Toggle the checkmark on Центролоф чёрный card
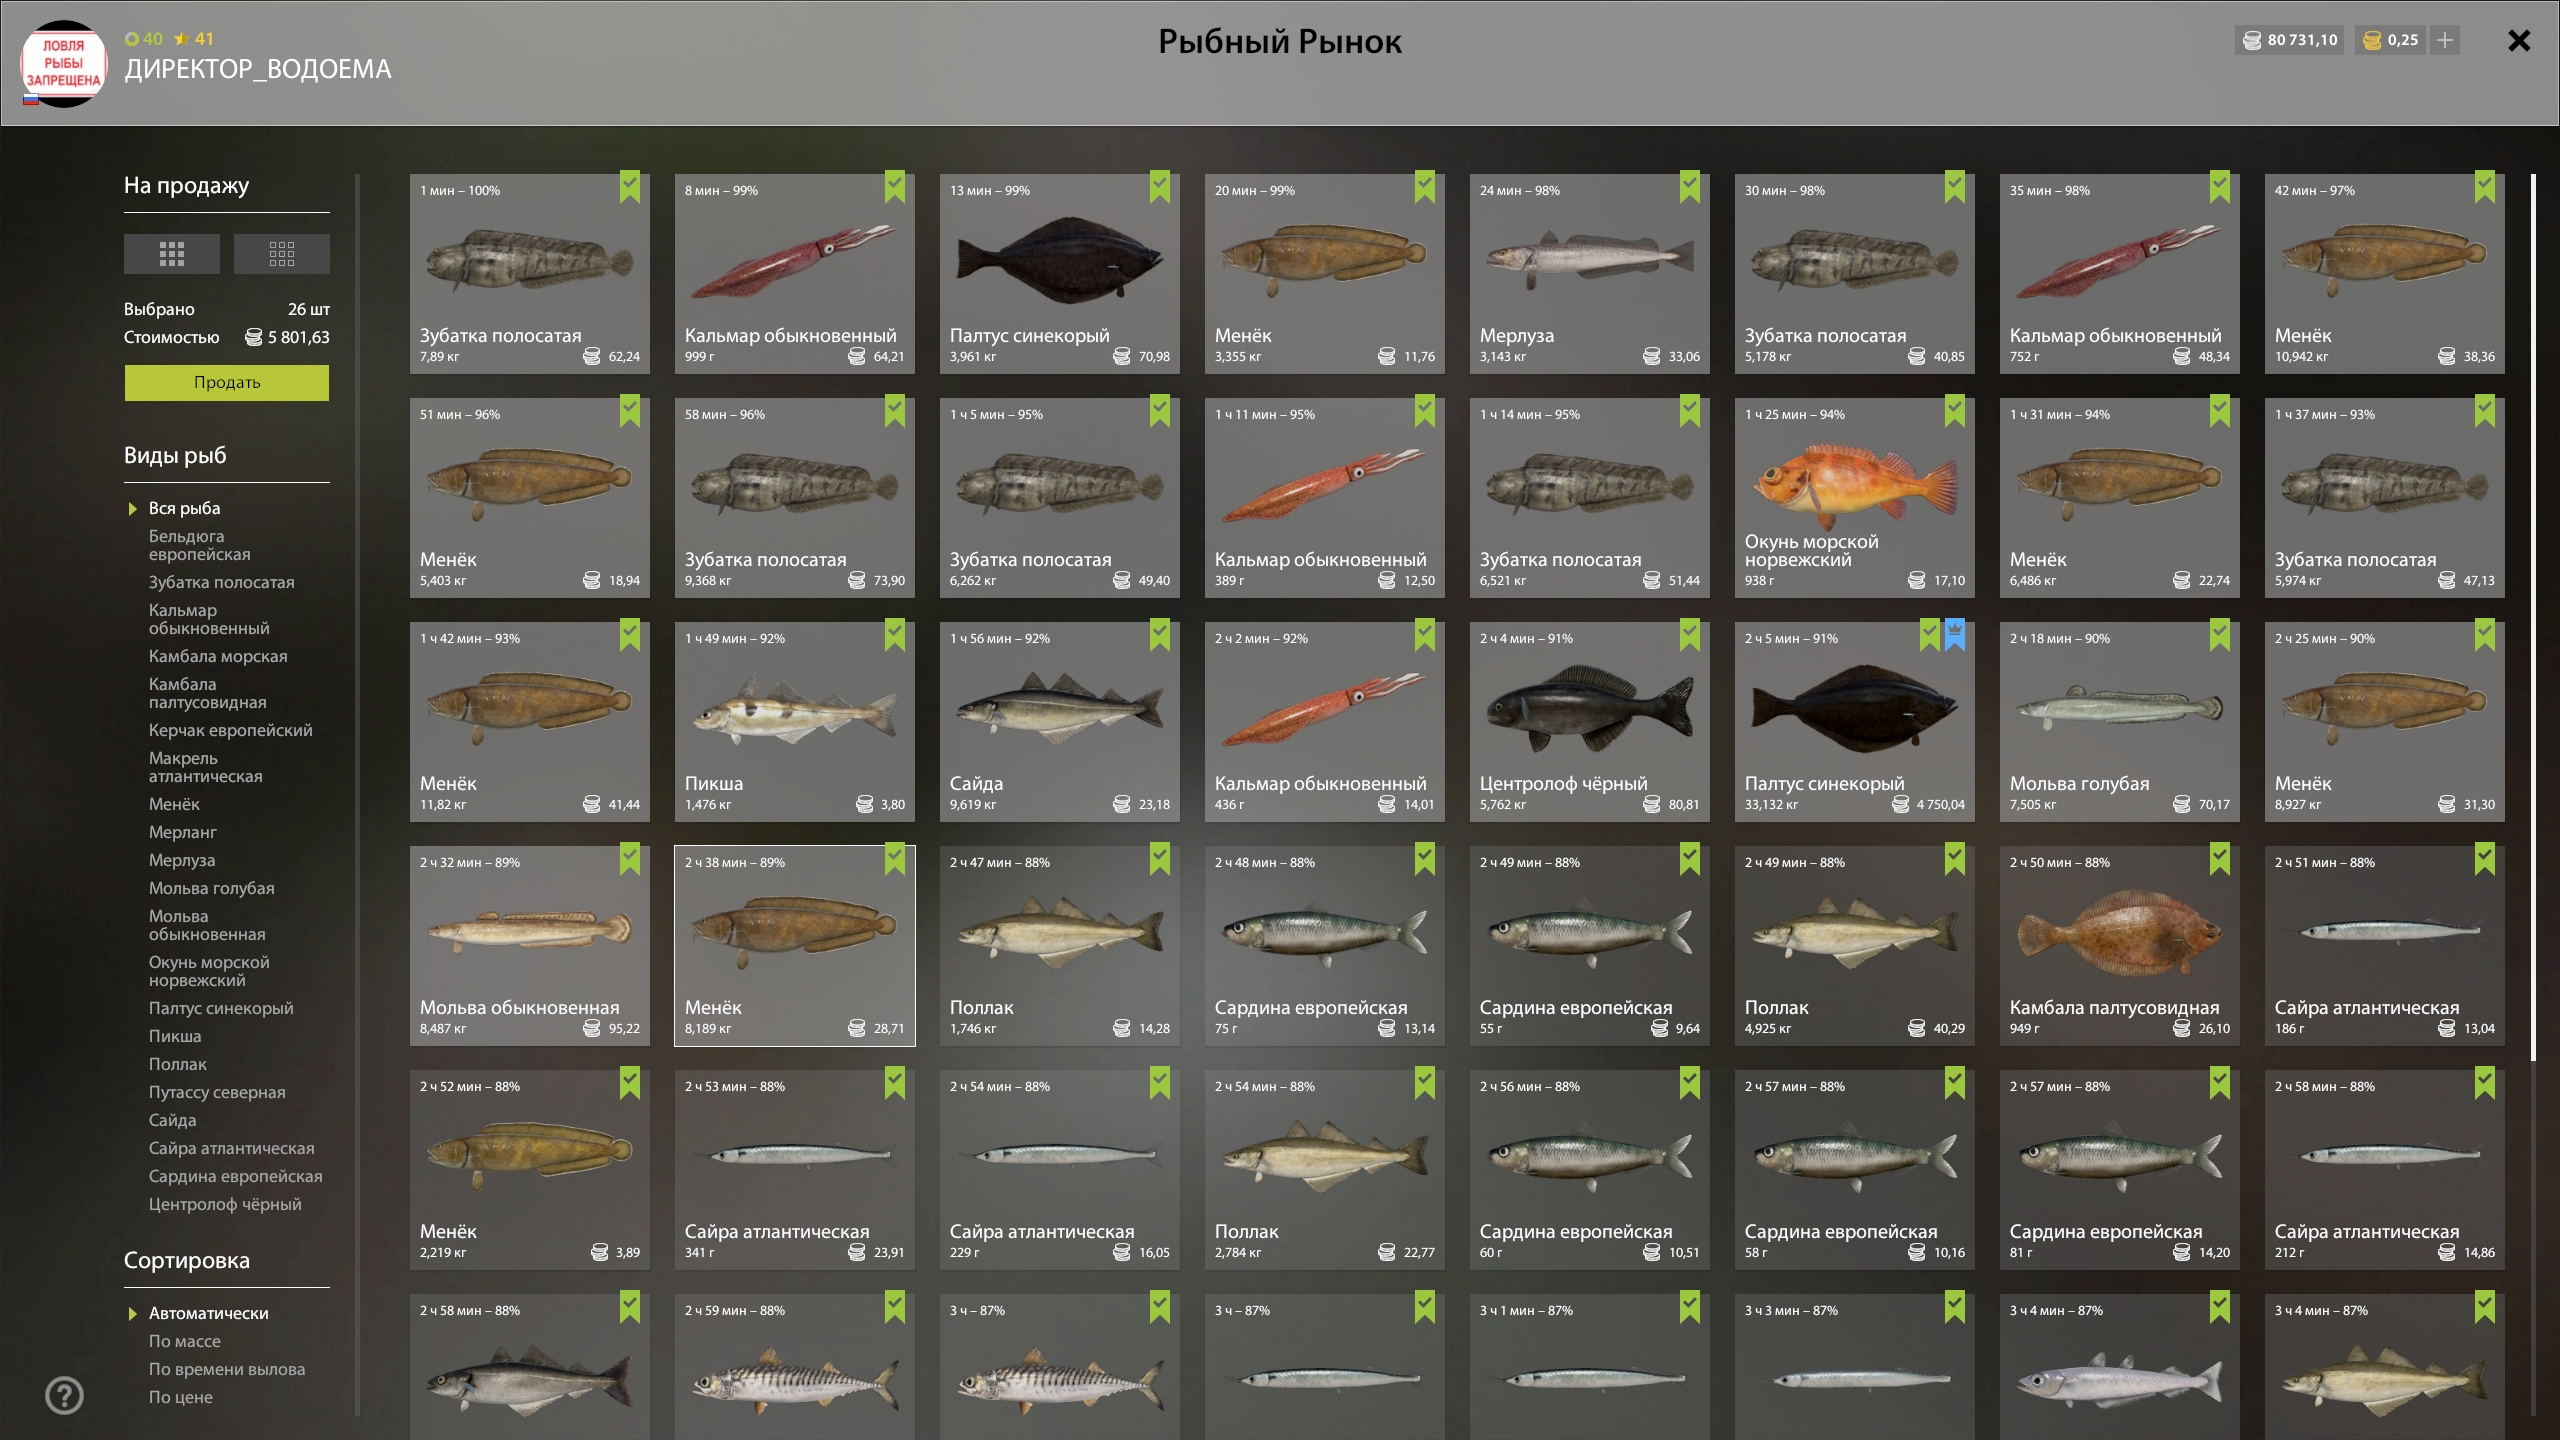The height and width of the screenshot is (1440, 2560). (x=1689, y=634)
